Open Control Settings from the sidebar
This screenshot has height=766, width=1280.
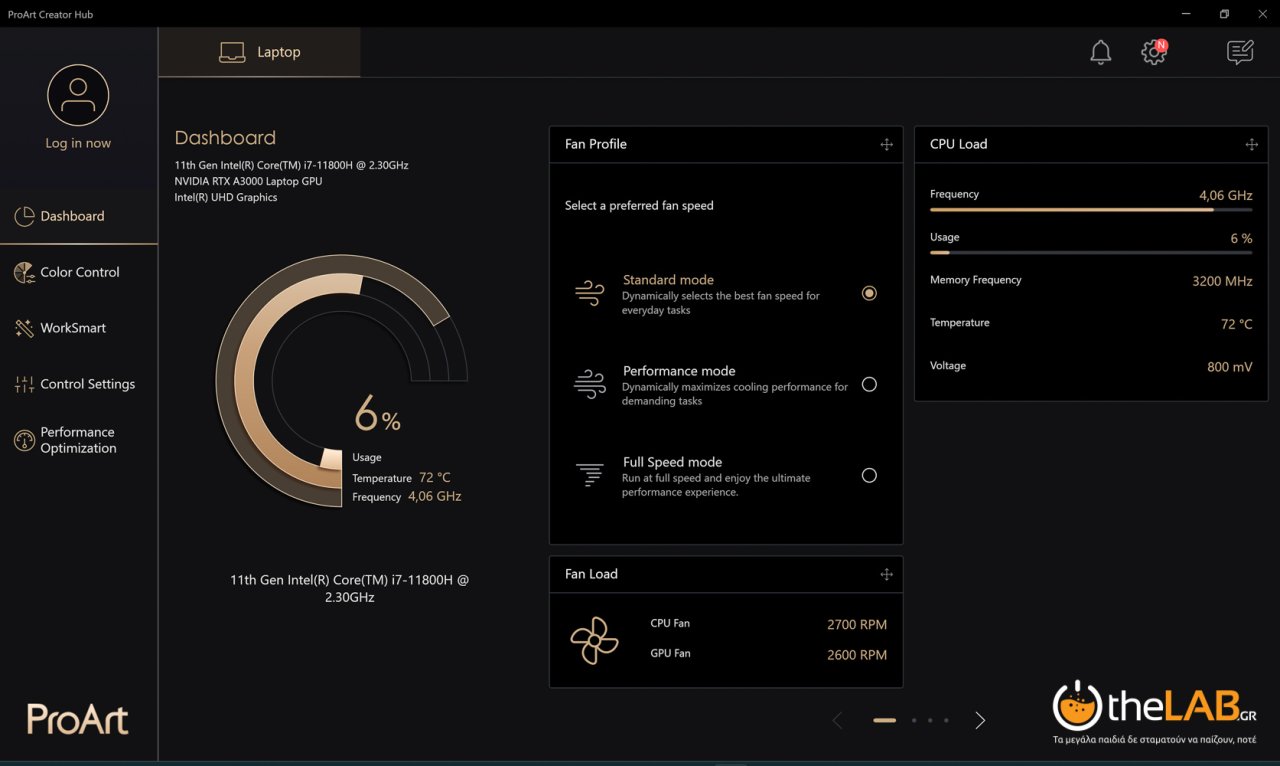(x=87, y=383)
